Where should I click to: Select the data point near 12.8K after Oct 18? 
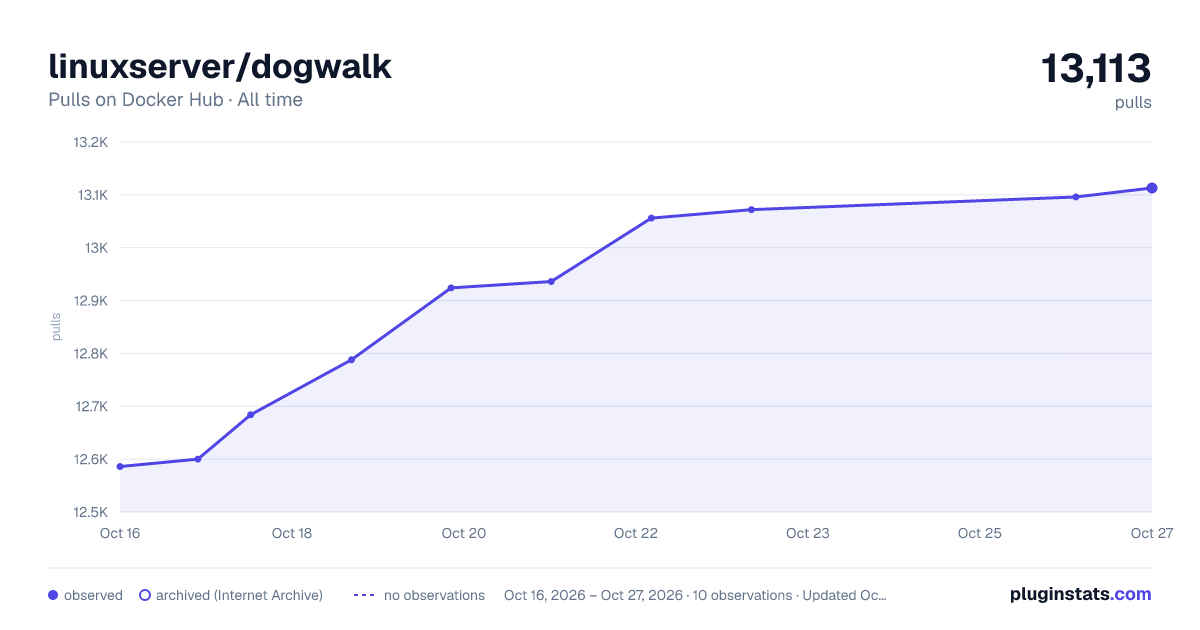click(351, 360)
